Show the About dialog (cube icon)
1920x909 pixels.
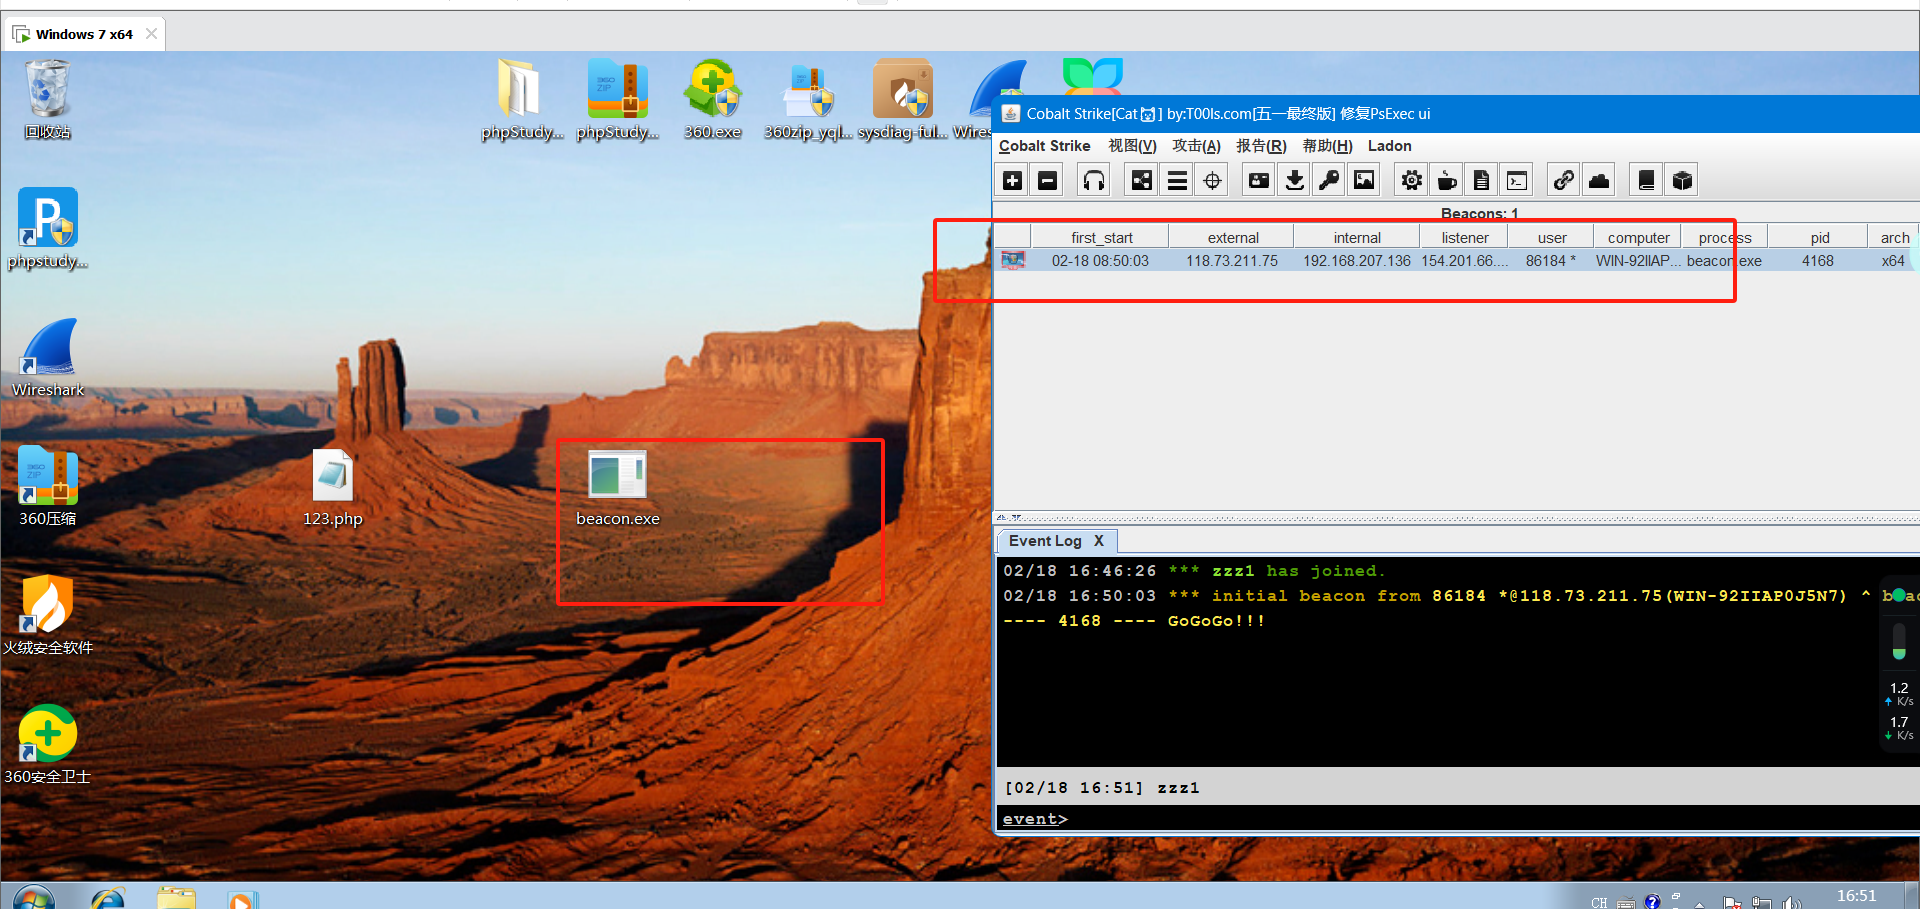1682,179
